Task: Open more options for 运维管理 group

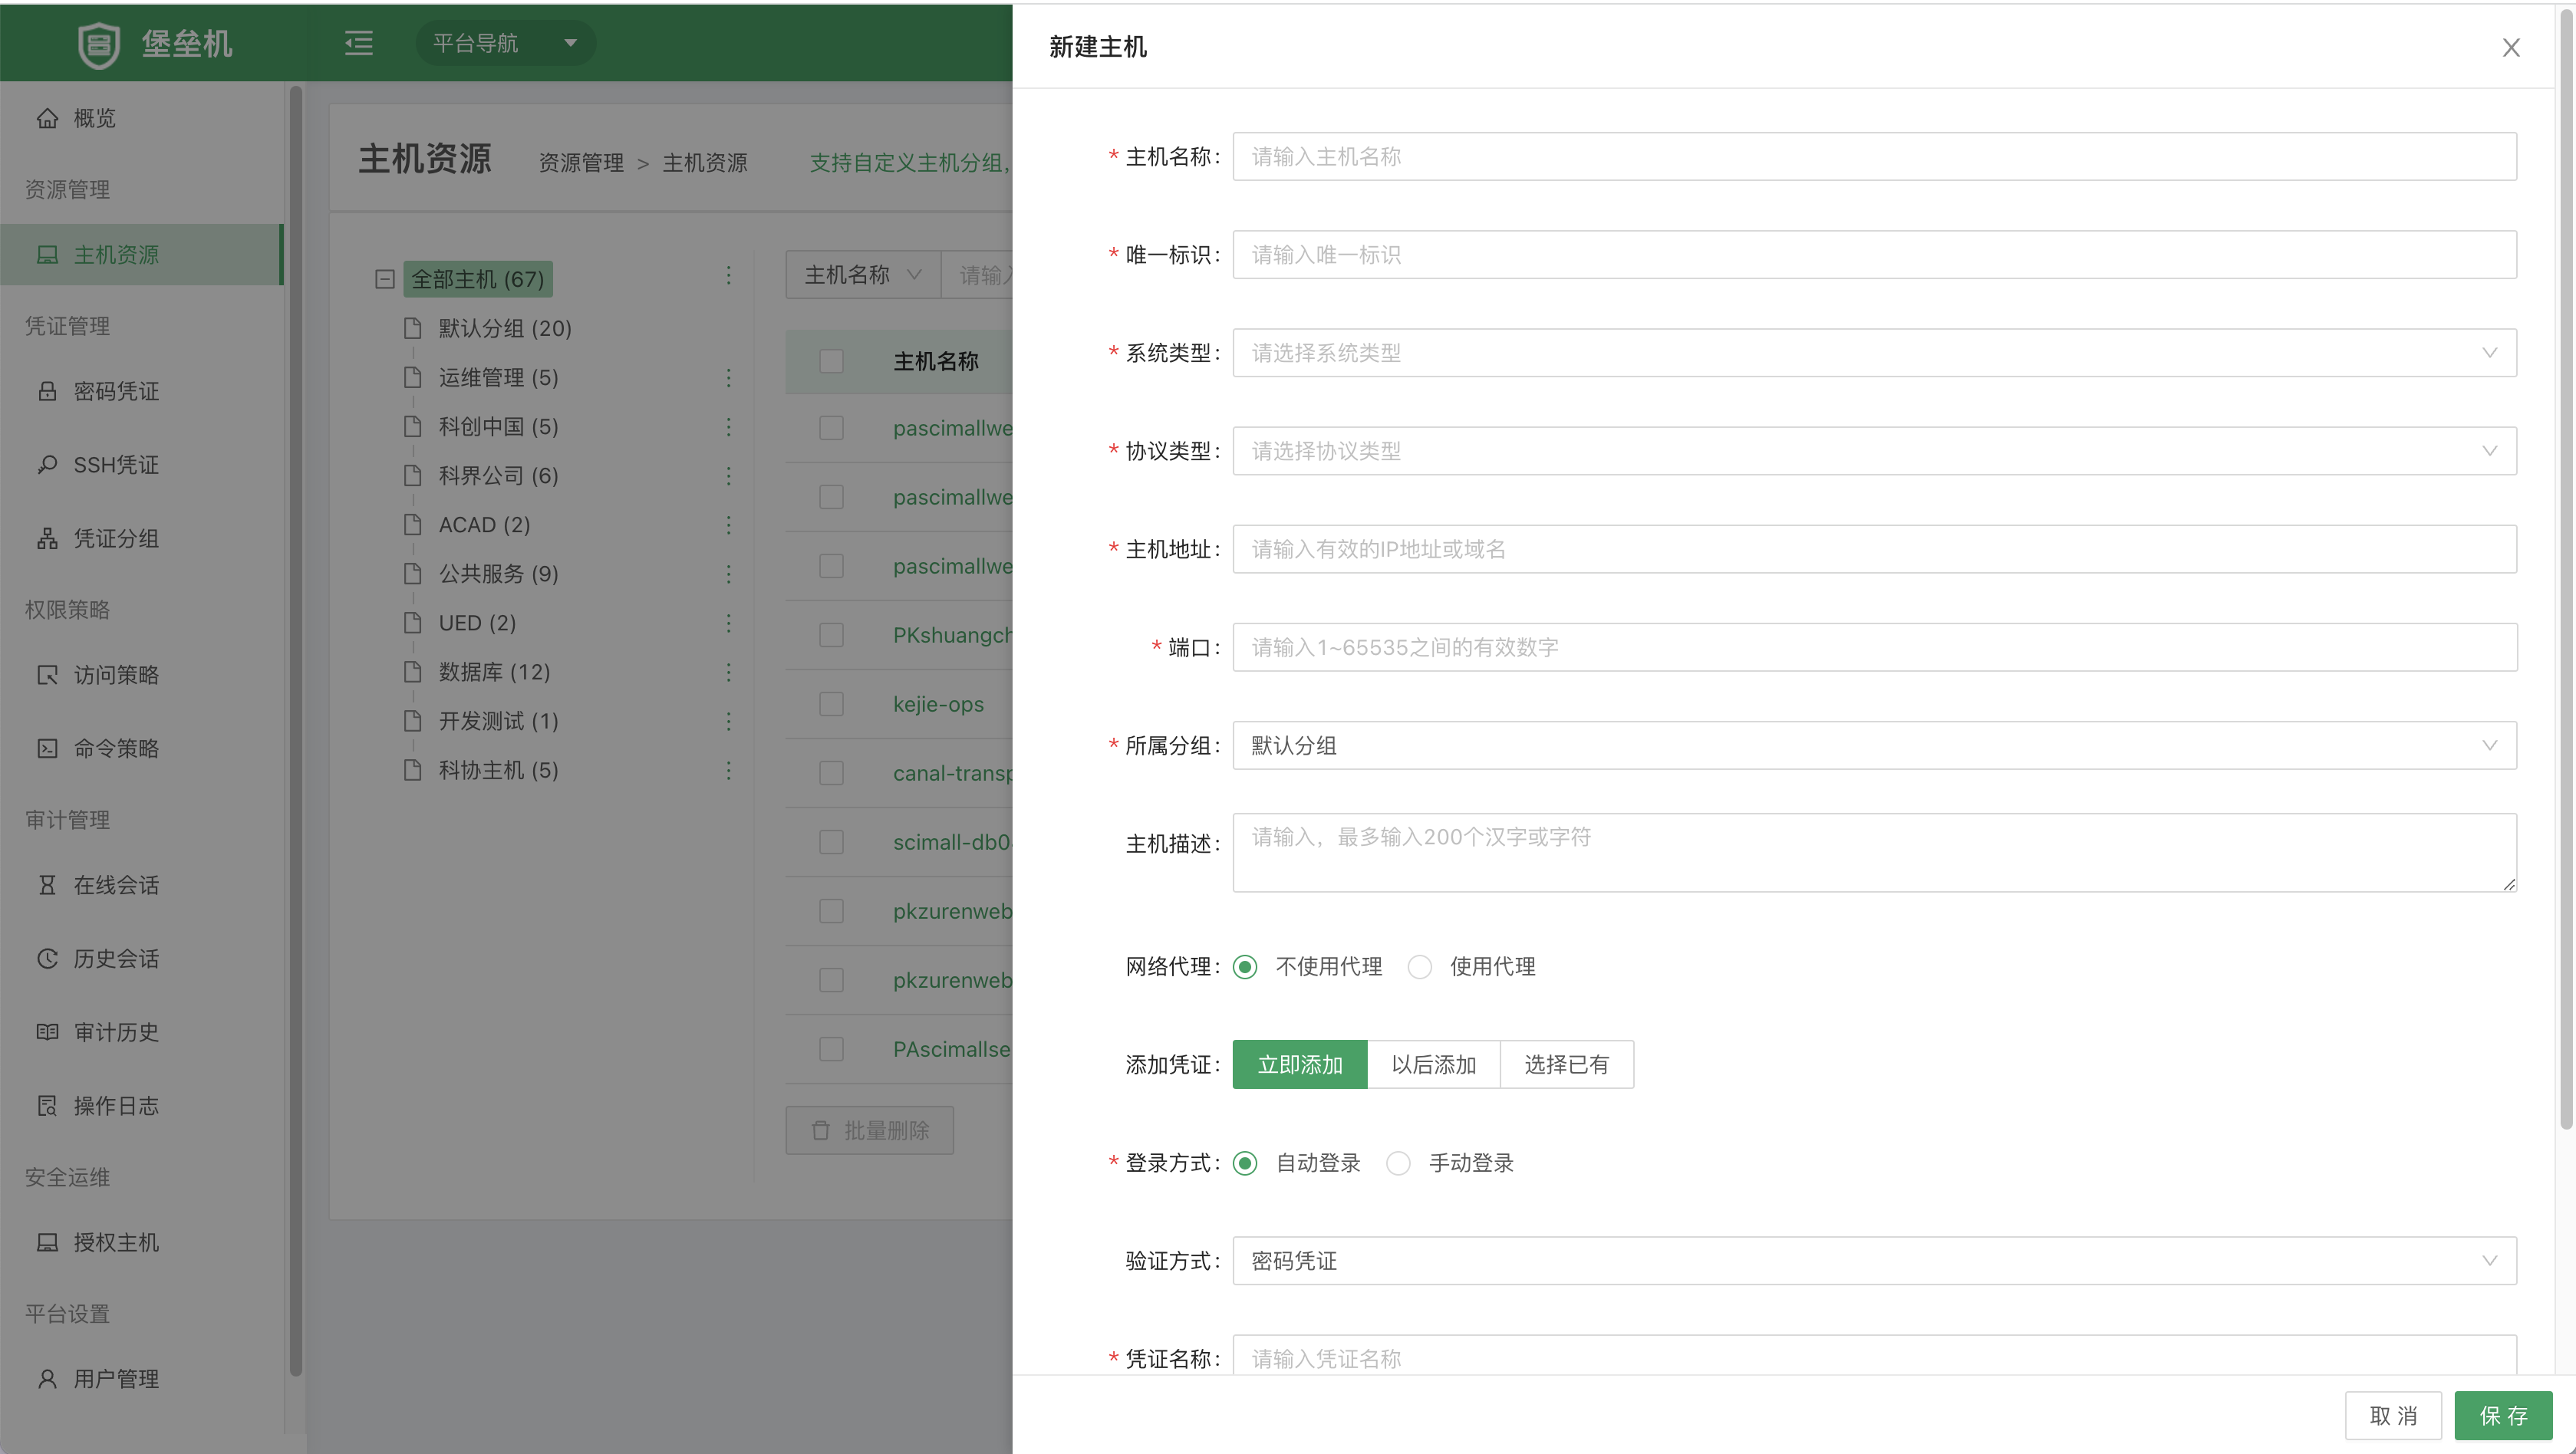Action: (728, 377)
